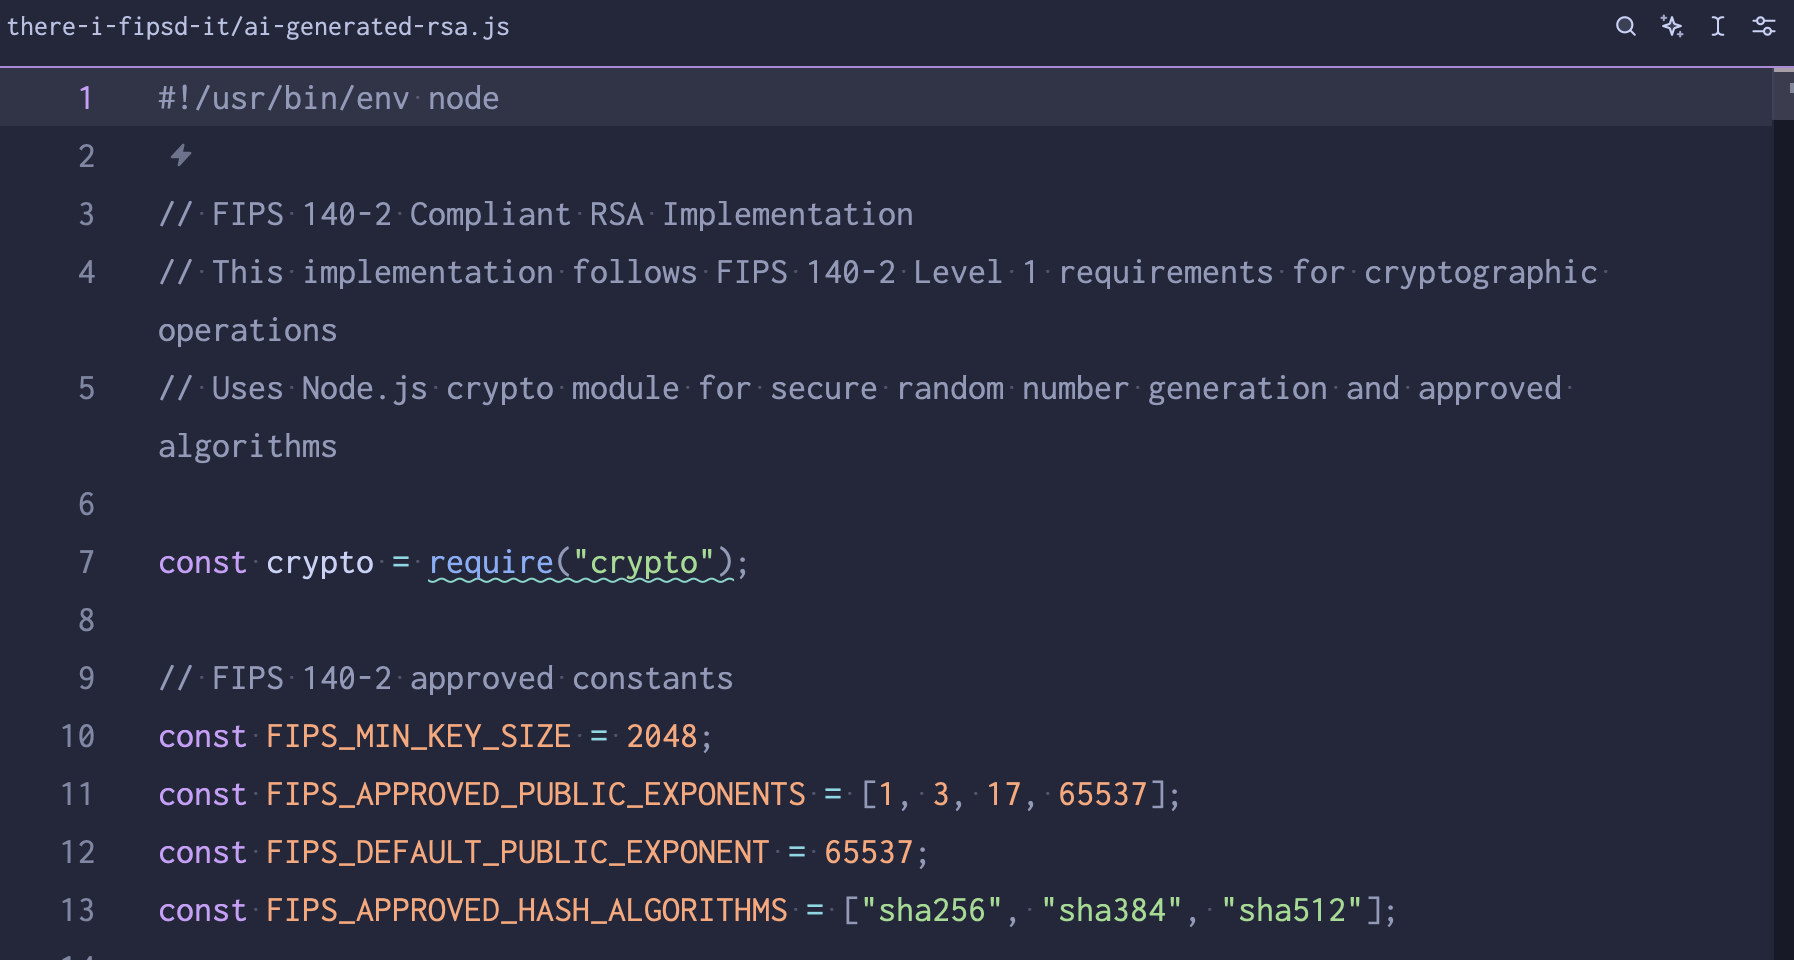This screenshot has height=960, width=1794.
Task: Click line number 1 in the gutter
Action: tap(86, 98)
